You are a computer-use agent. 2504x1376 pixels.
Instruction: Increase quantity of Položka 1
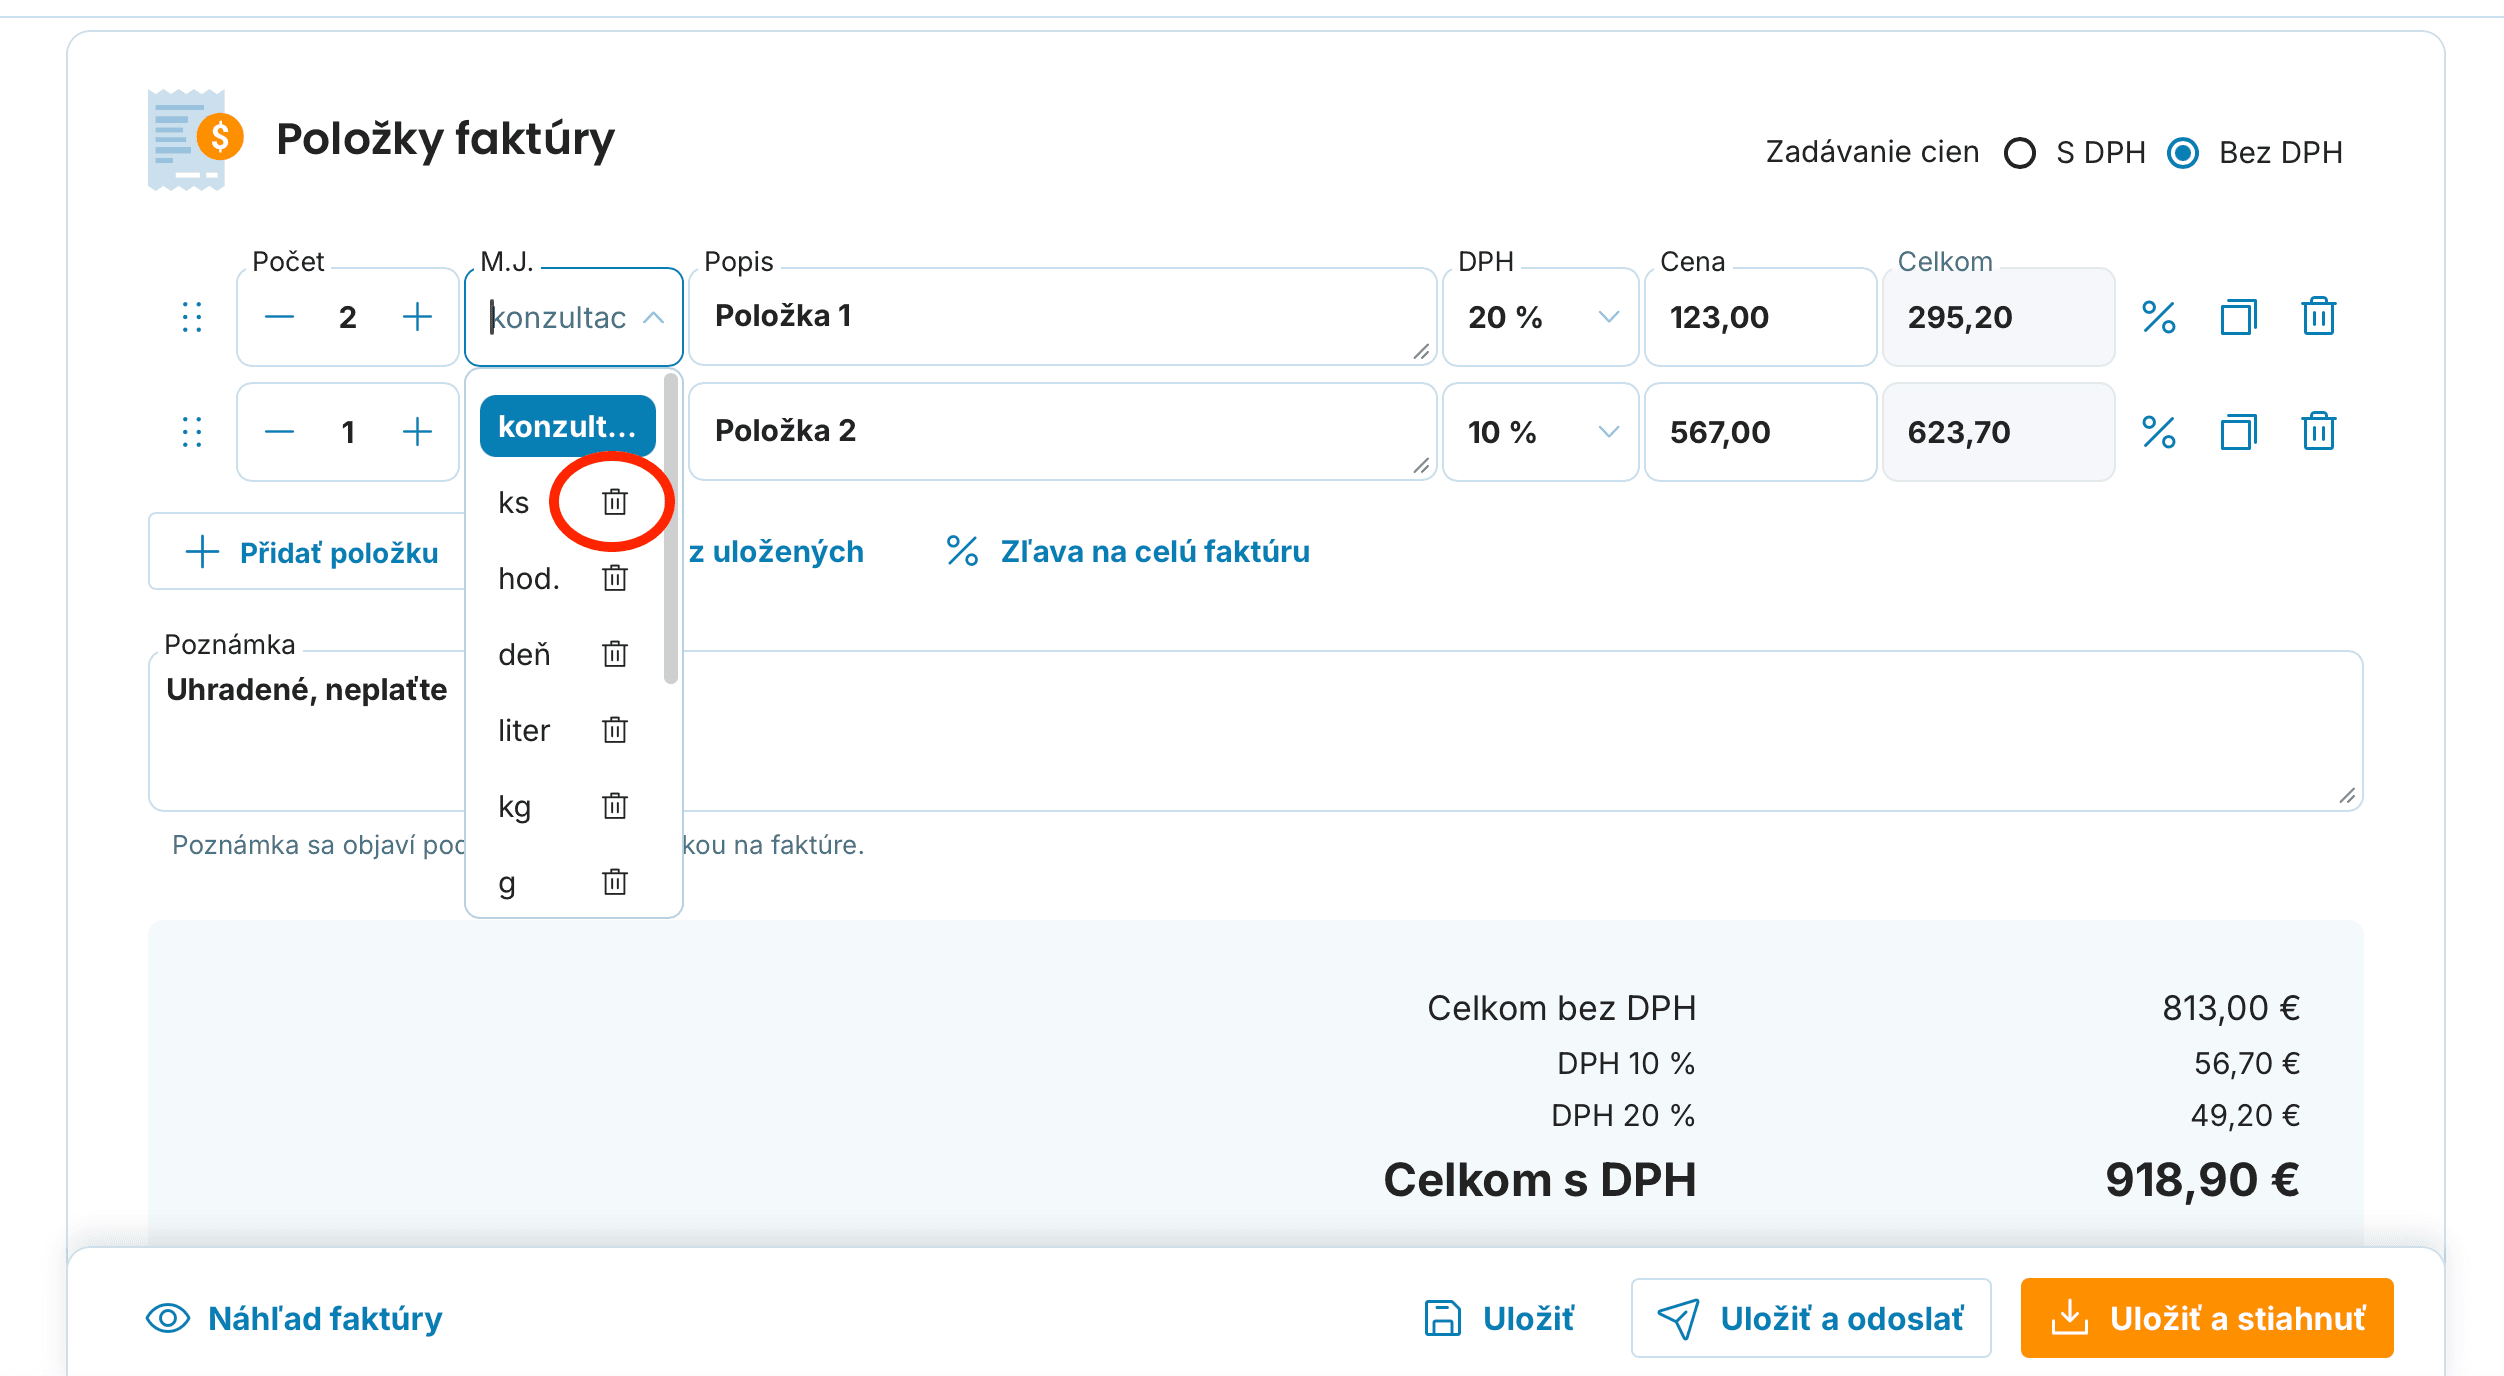(x=417, y=317)
